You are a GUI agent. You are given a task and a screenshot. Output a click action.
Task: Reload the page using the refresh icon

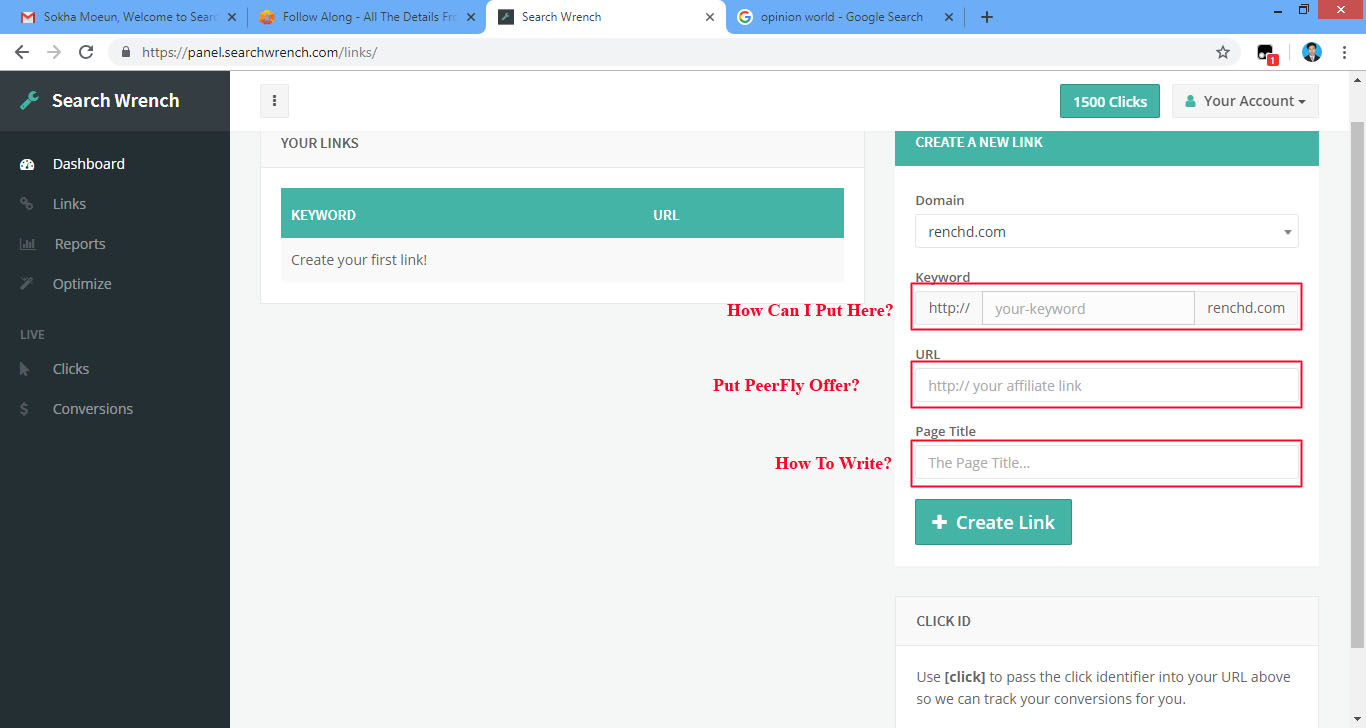pyautogui.click(x=86, y=52)
